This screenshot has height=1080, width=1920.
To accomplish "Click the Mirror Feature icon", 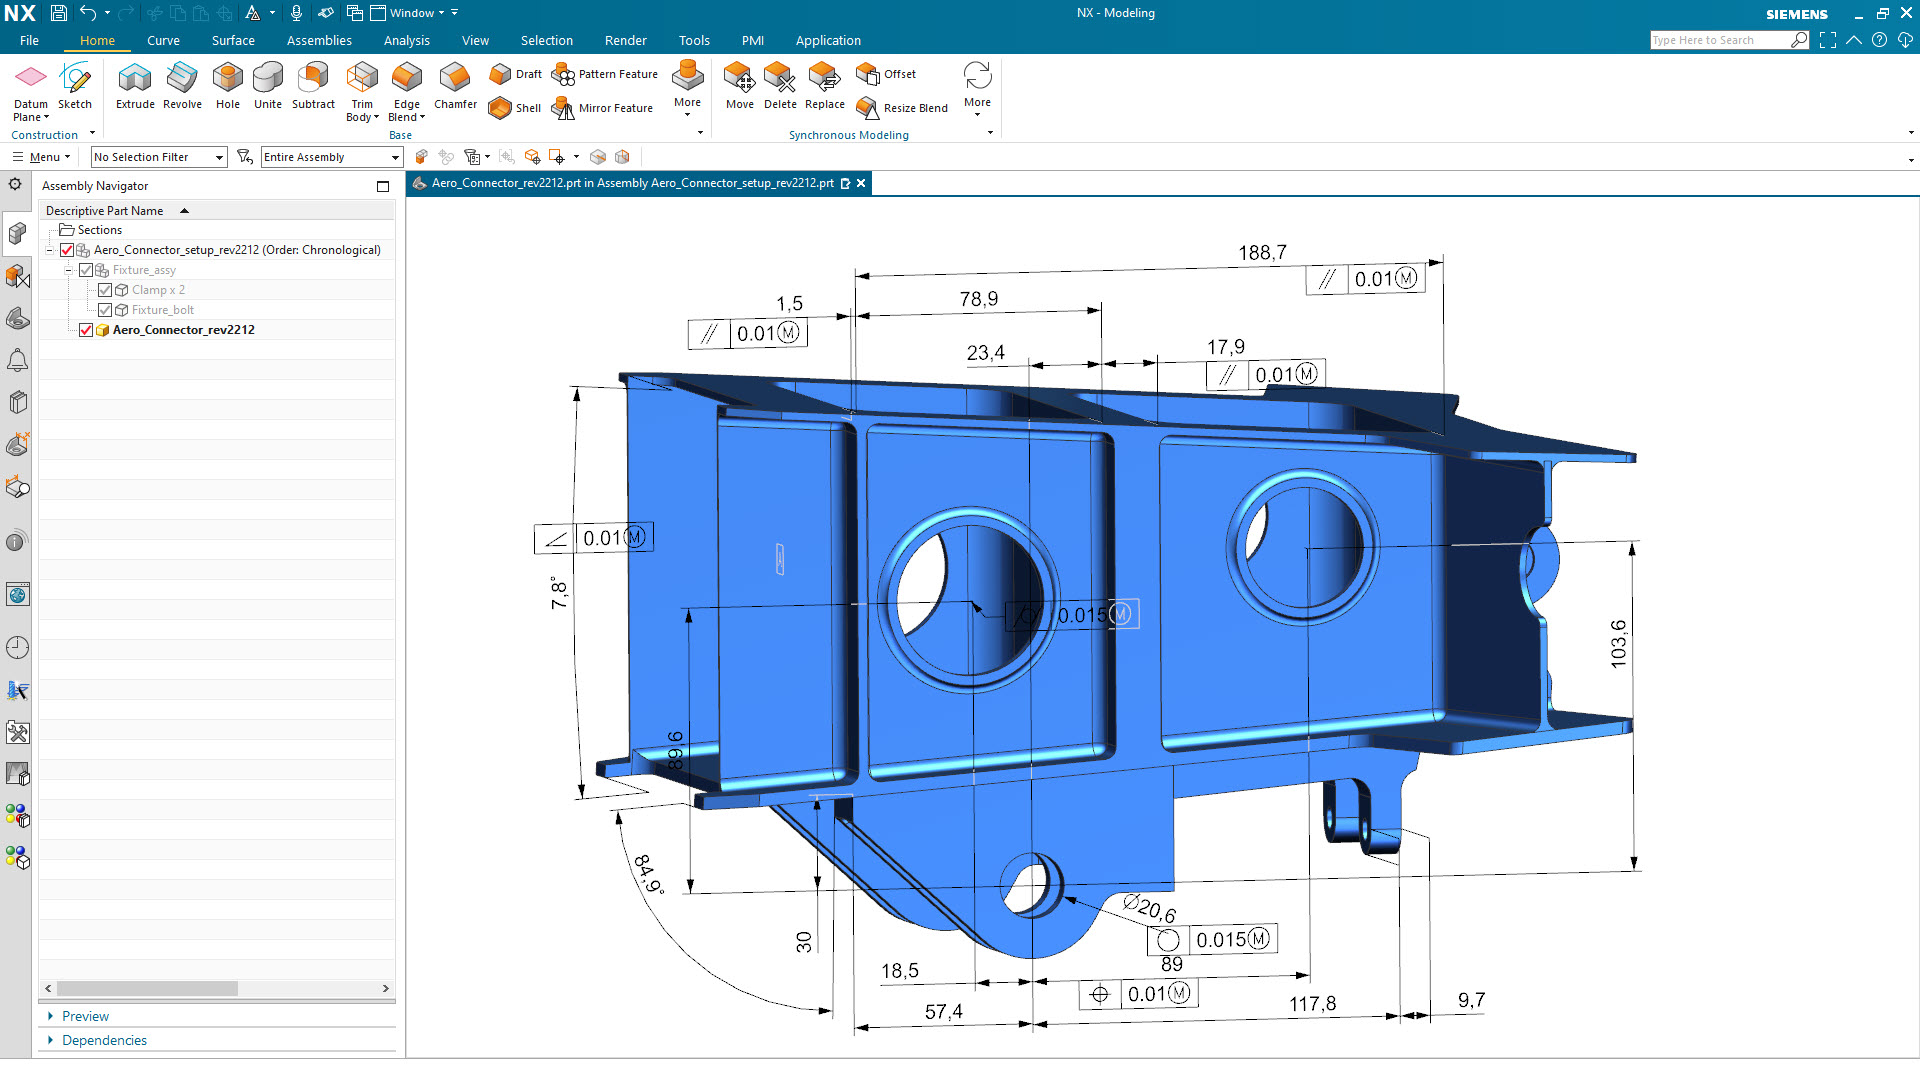I will 563,108.
